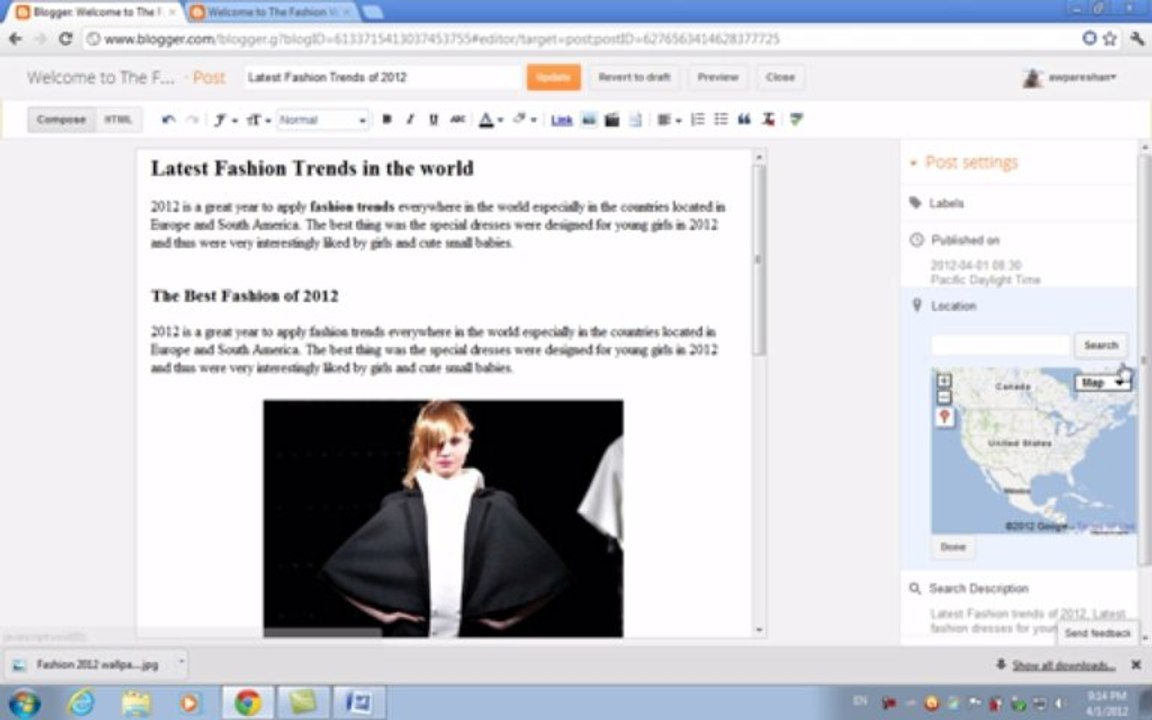Switch to the second Fashion blog tab
The image size is (1152, 720).
(272, 12)
